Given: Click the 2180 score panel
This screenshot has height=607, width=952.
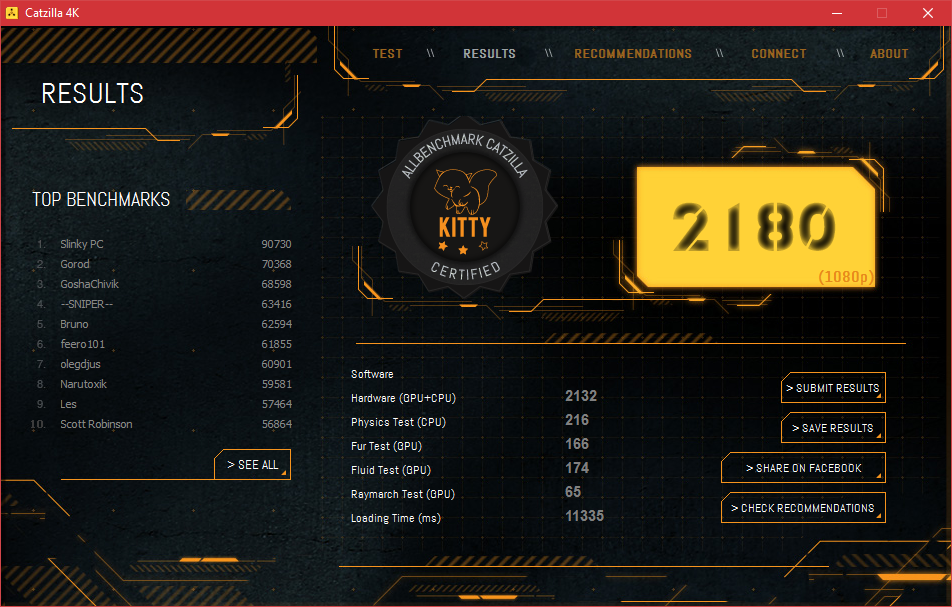Looking at the screenshot, I should [755, 226].
